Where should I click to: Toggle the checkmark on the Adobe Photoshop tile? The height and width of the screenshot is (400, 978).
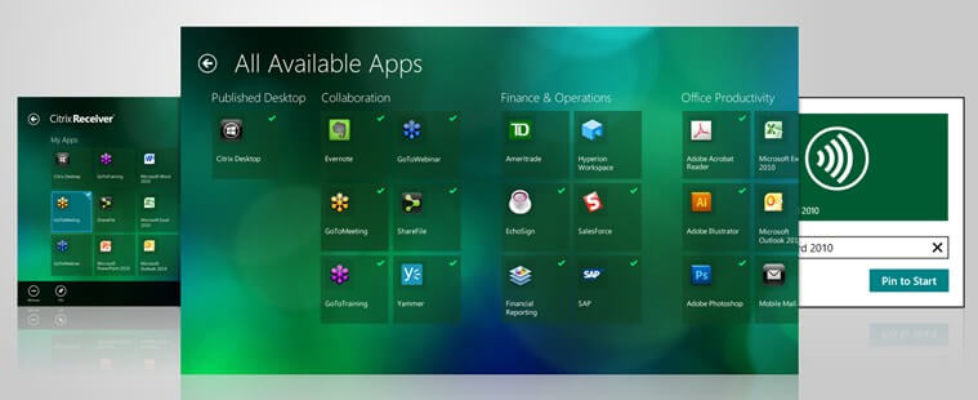click(742, 263)
